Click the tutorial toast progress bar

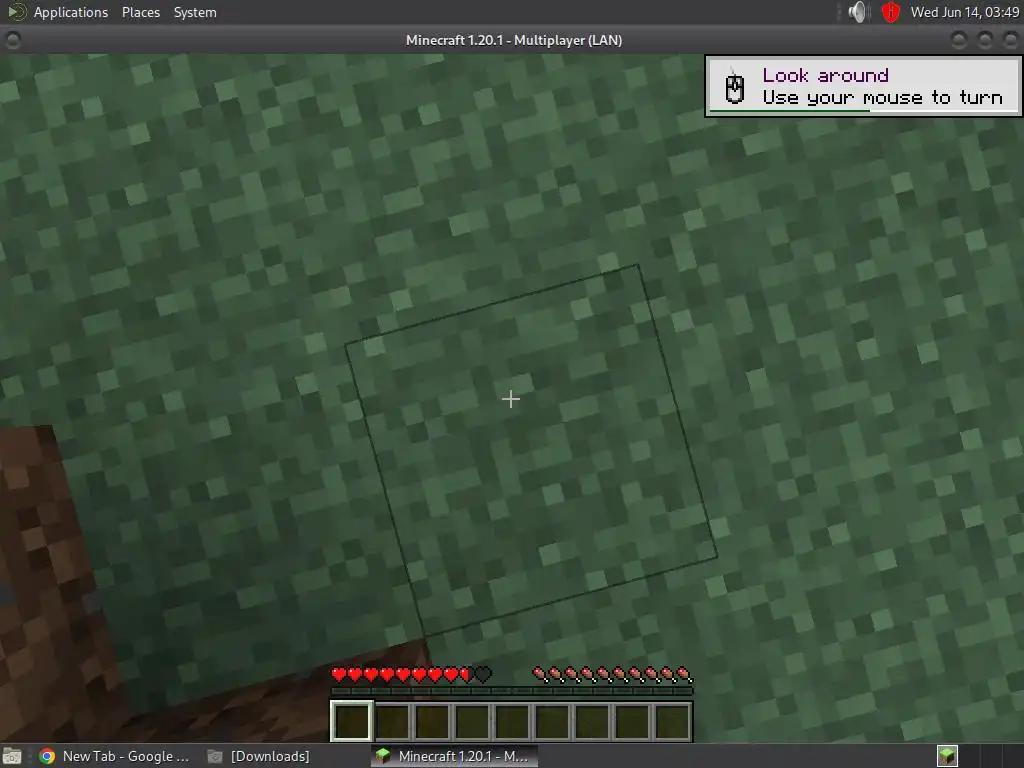coord(864,111)
